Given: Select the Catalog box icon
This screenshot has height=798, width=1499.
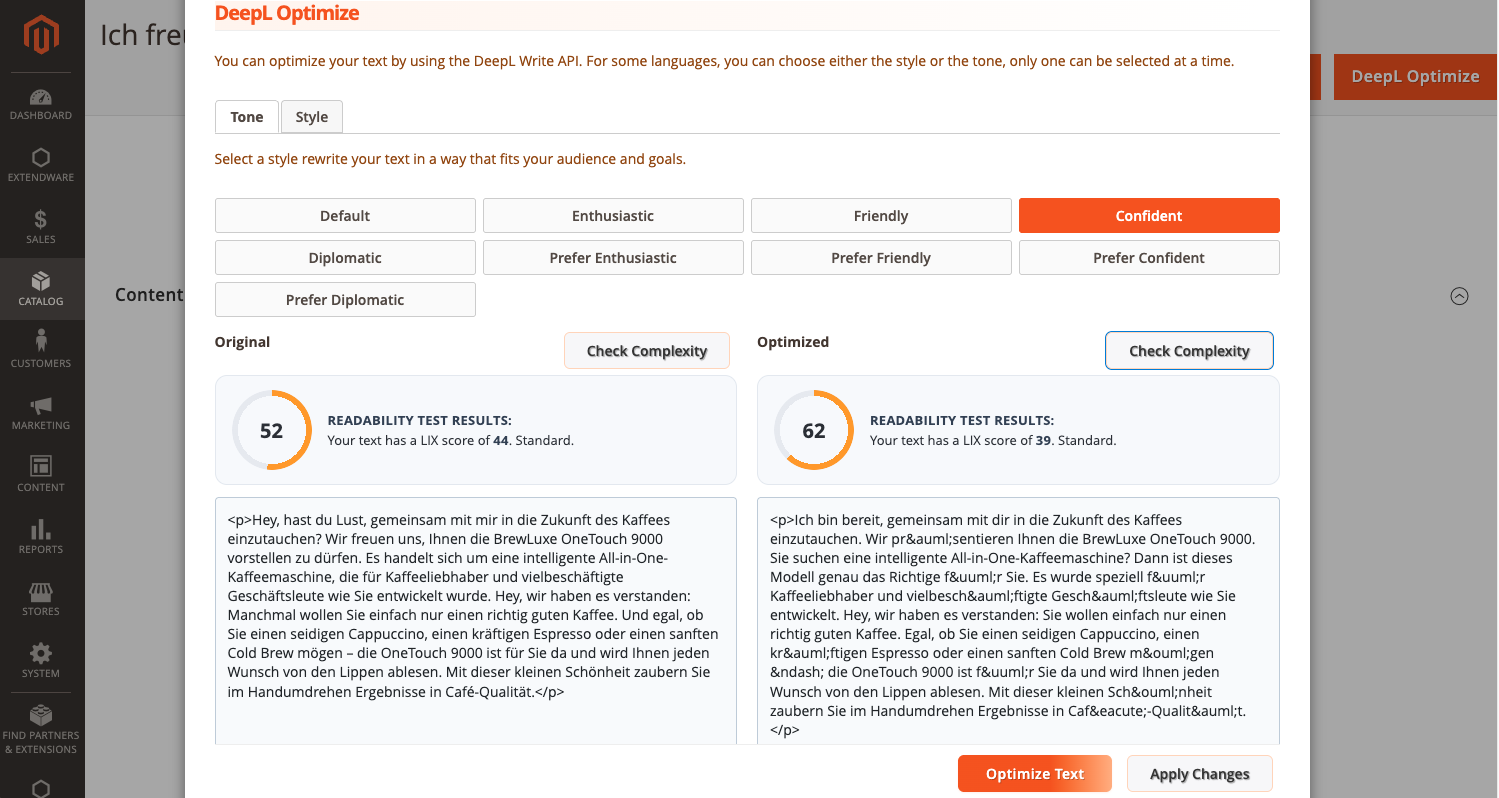Looking at the screenshot, I should pos(41,281).
